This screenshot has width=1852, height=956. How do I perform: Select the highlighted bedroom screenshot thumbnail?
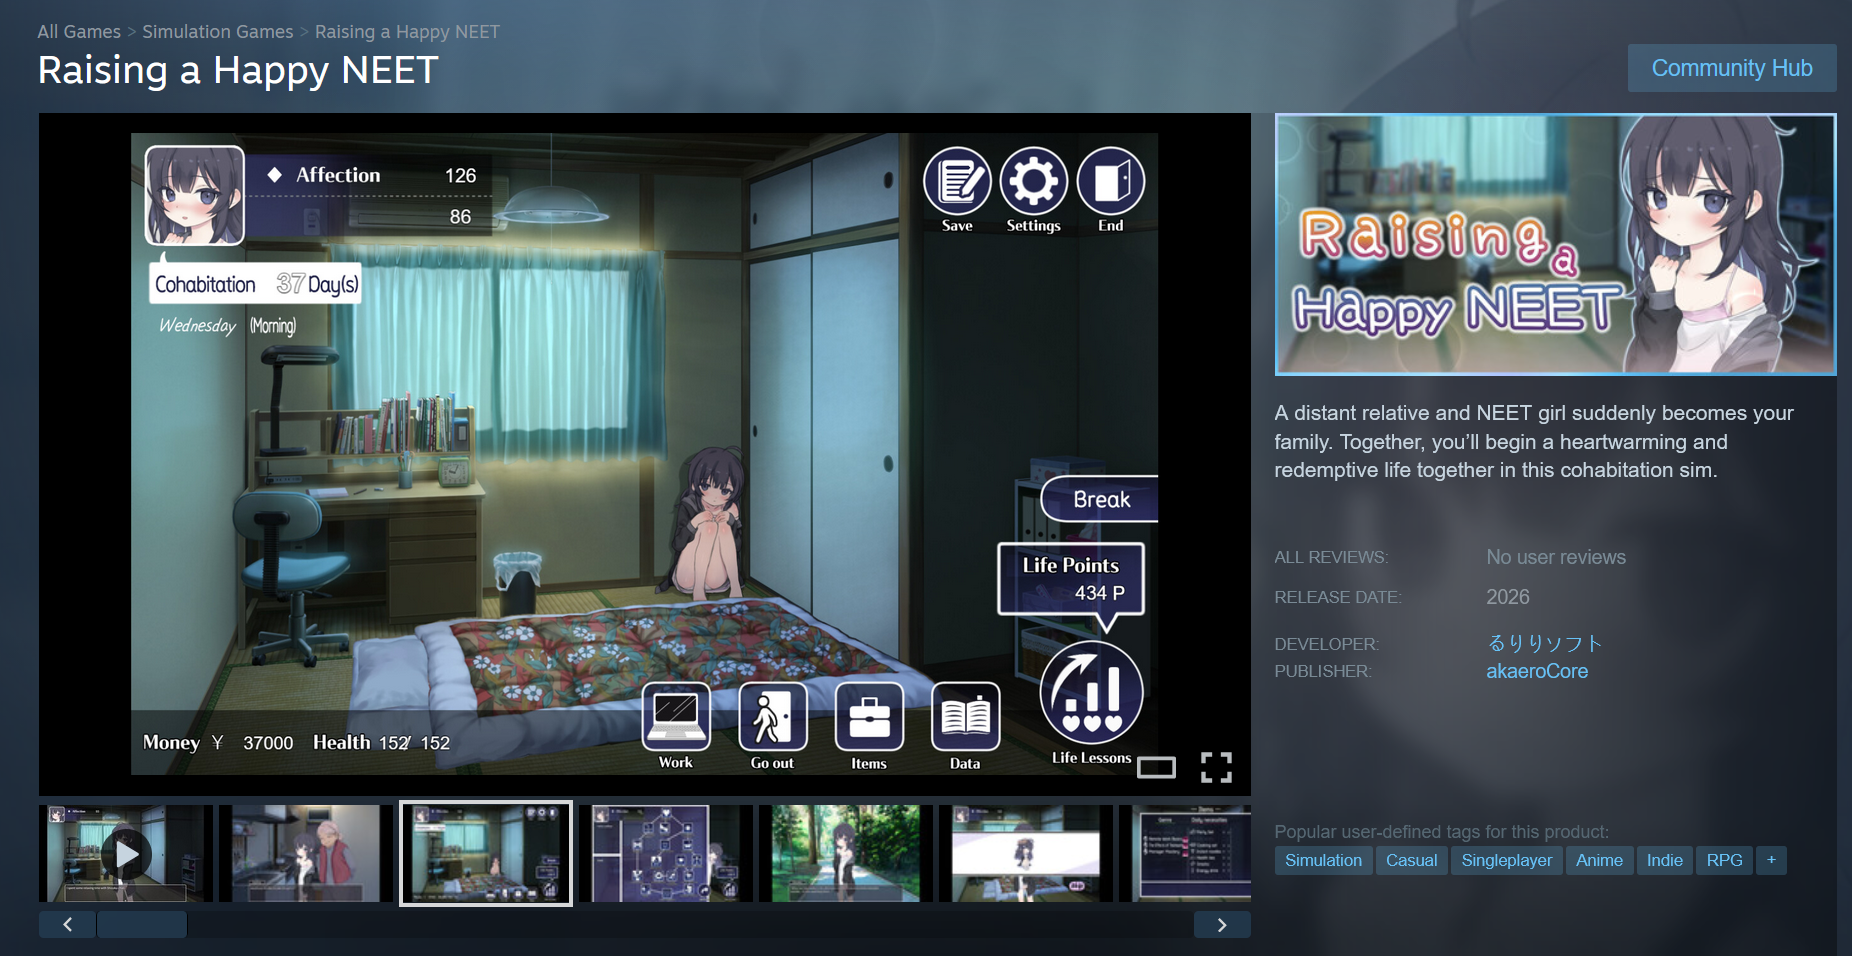486,854
